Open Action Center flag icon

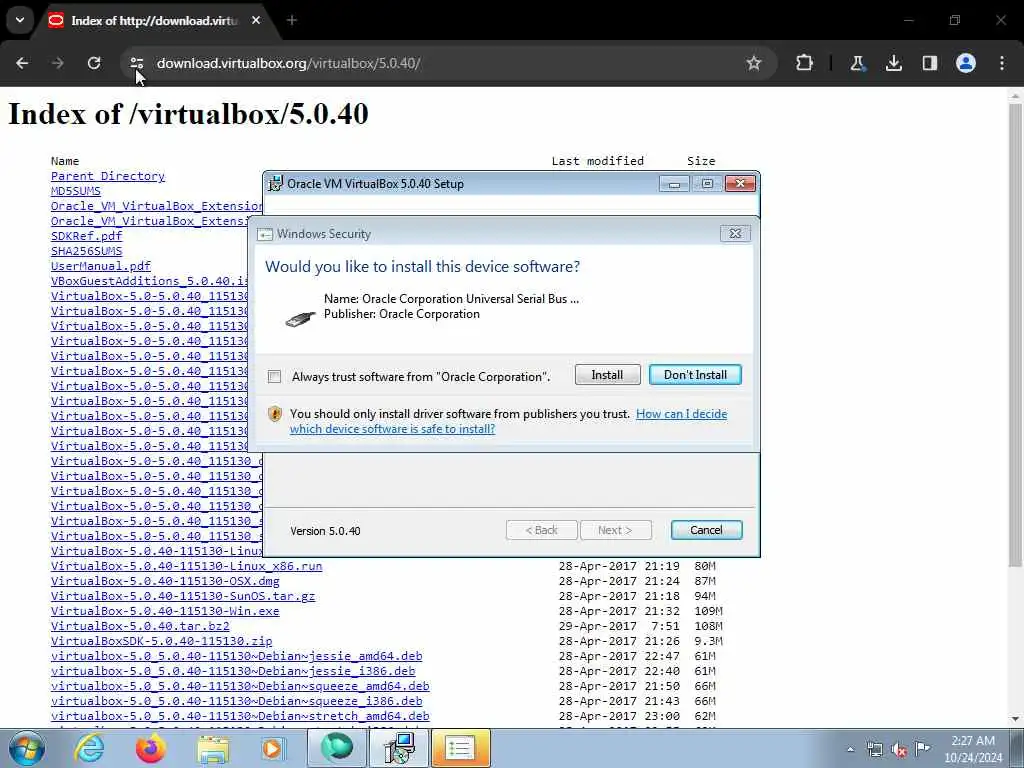tap(922, 749)
